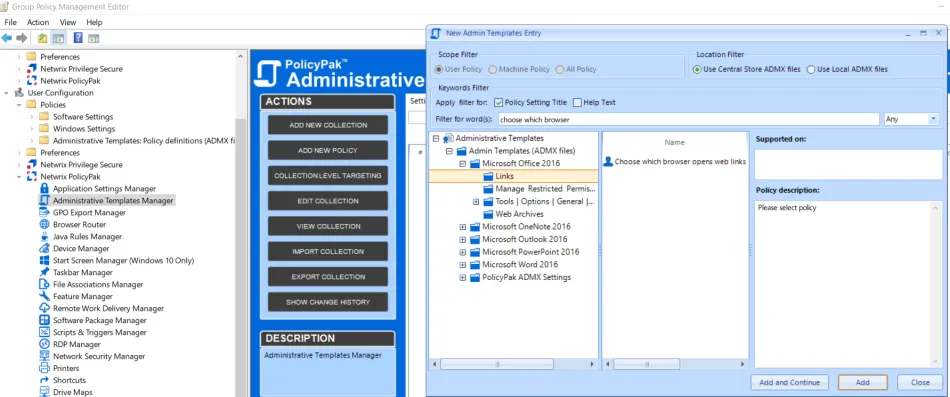The height and width of the screenshot is (397, 950).
Task: Uncheck the Policy Setting Title checkbox
Action: tap(499, 102)
